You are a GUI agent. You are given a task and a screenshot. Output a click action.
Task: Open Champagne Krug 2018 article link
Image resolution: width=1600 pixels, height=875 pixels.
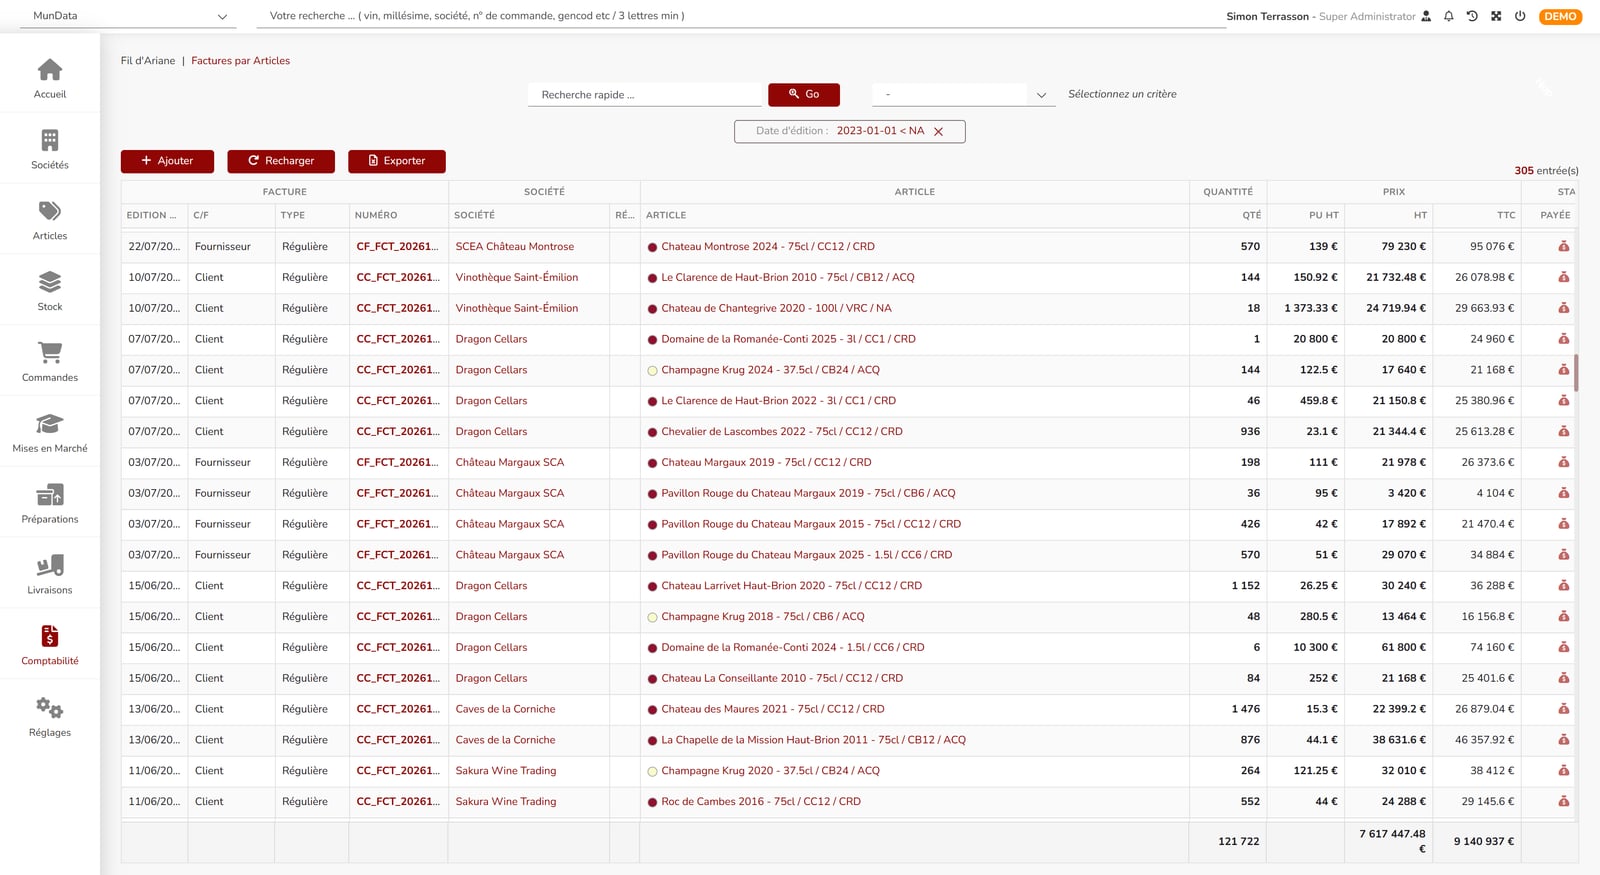tap(763, 616)
